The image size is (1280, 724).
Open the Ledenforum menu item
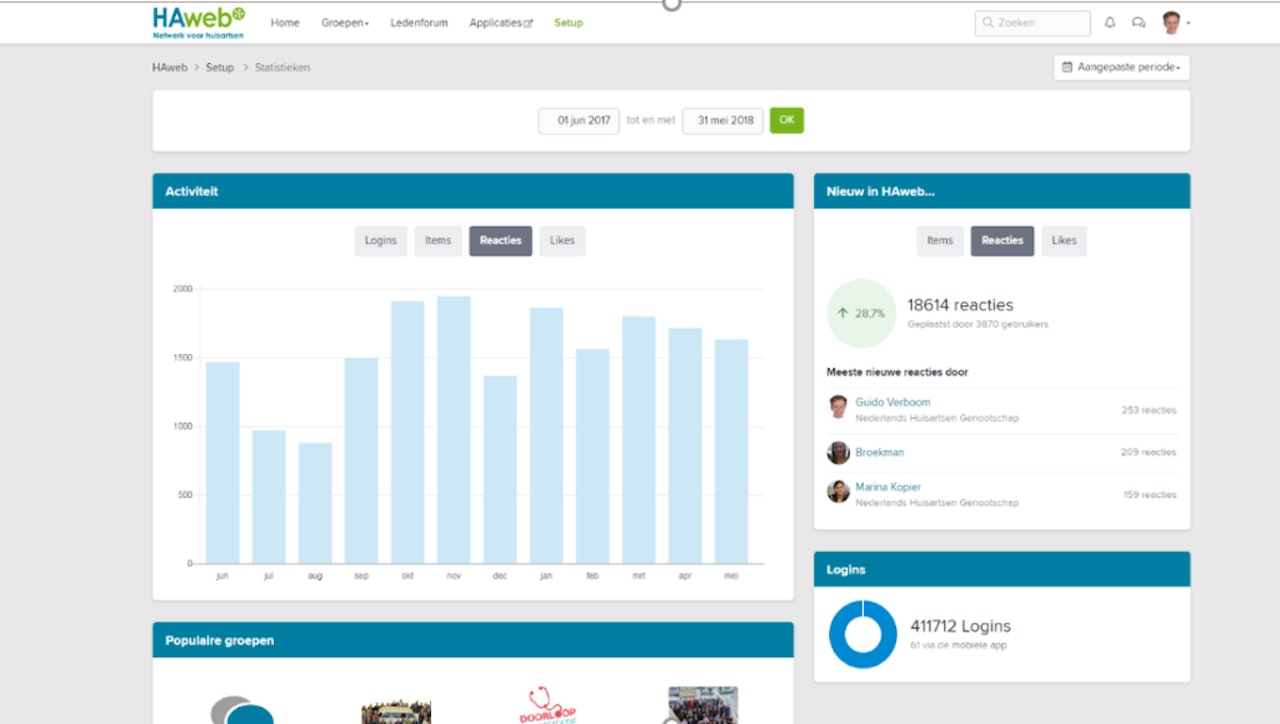point(419,22)
